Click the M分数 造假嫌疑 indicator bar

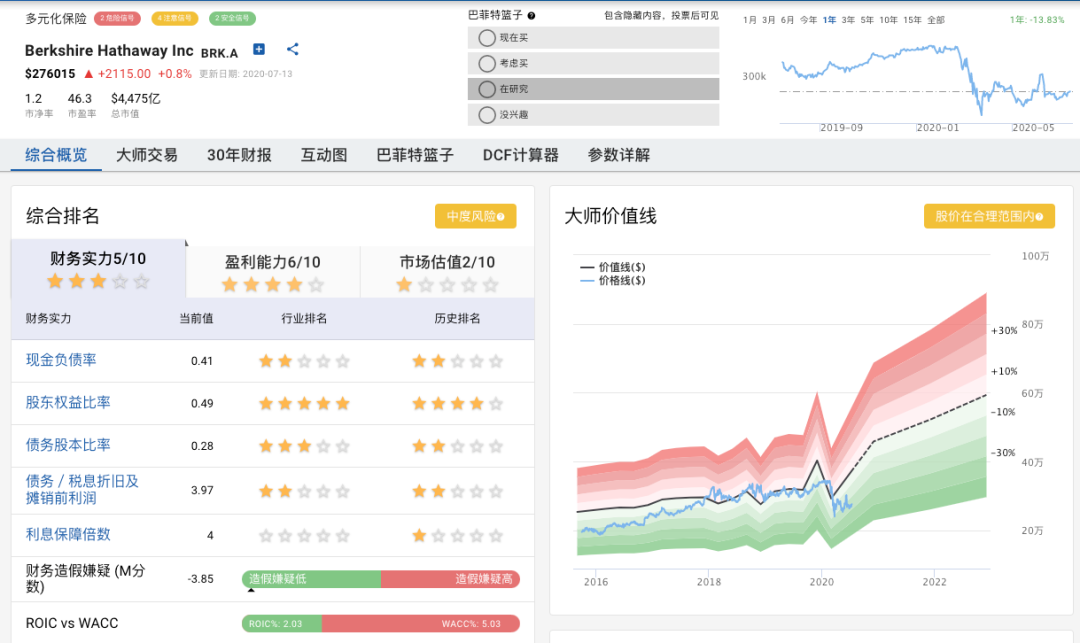click(381, 579)
